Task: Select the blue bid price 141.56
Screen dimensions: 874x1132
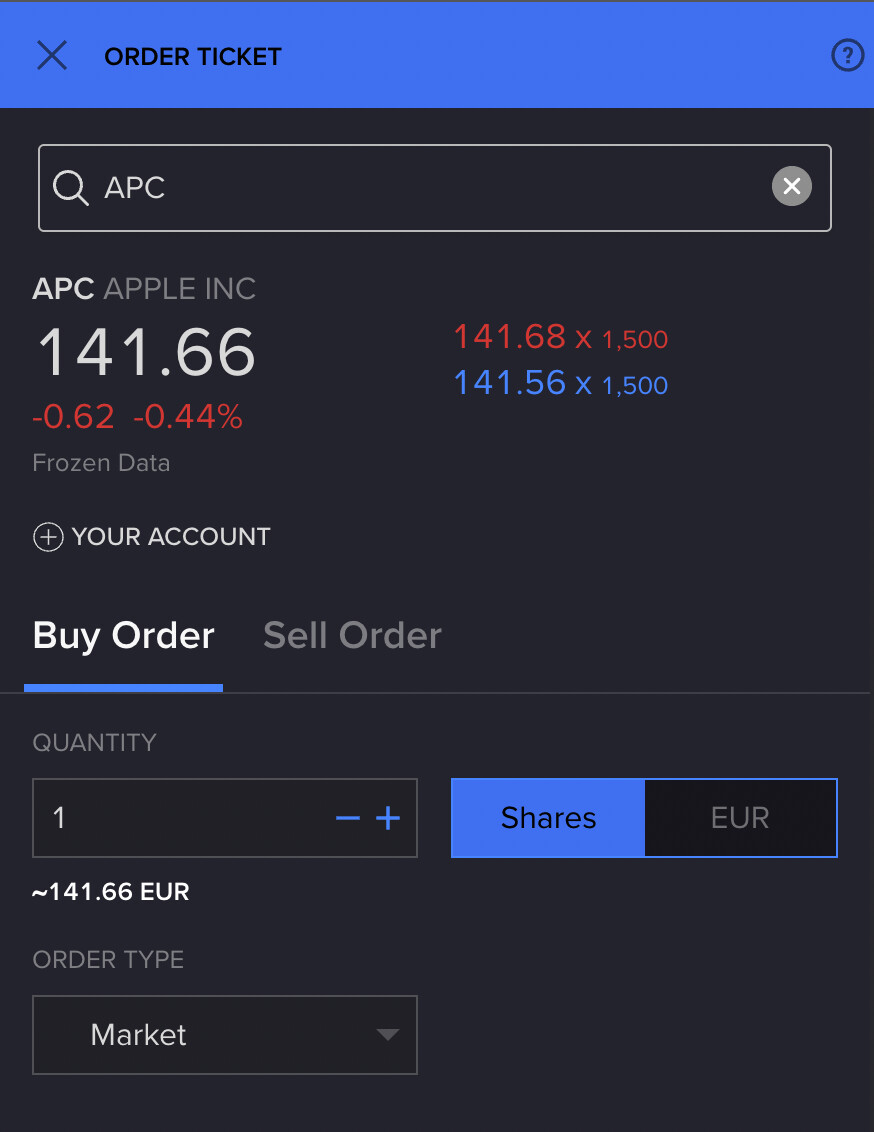Action: pos(510,382)
